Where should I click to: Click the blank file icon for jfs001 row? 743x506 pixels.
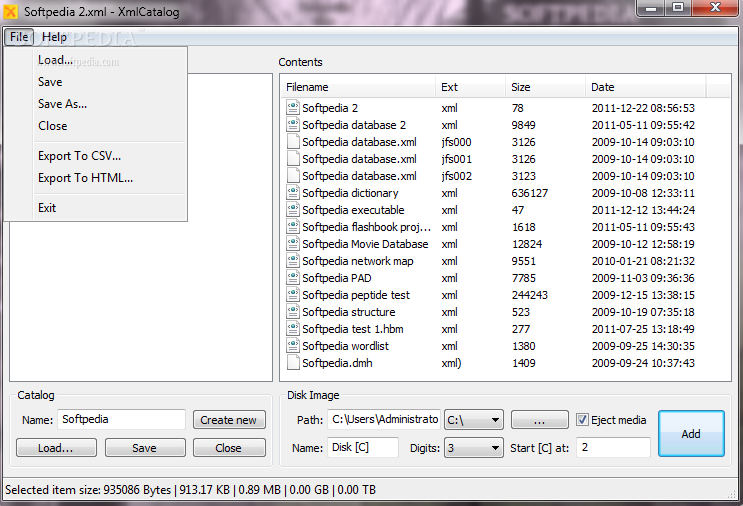coord(293,159)
